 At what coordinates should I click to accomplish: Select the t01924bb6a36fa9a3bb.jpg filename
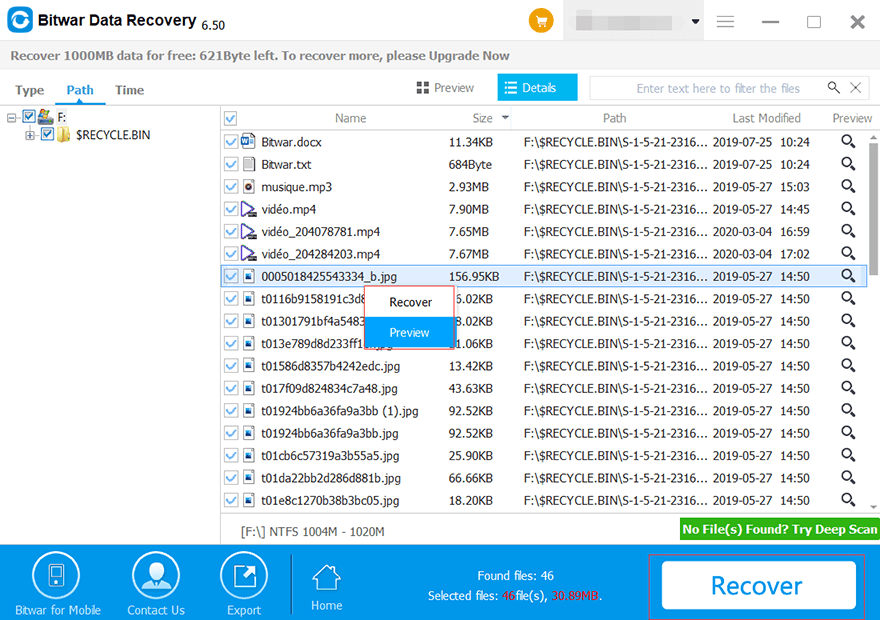coord(329,433)
